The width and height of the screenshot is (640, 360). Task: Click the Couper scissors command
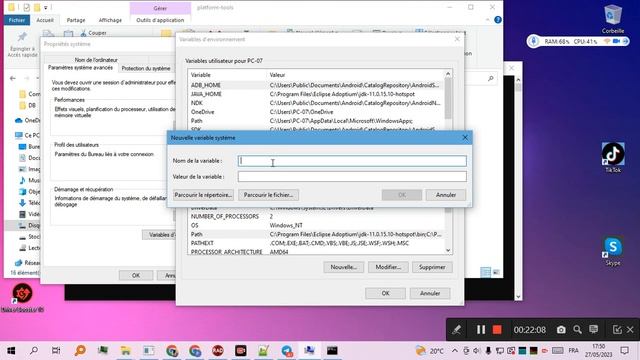[93, 33]
